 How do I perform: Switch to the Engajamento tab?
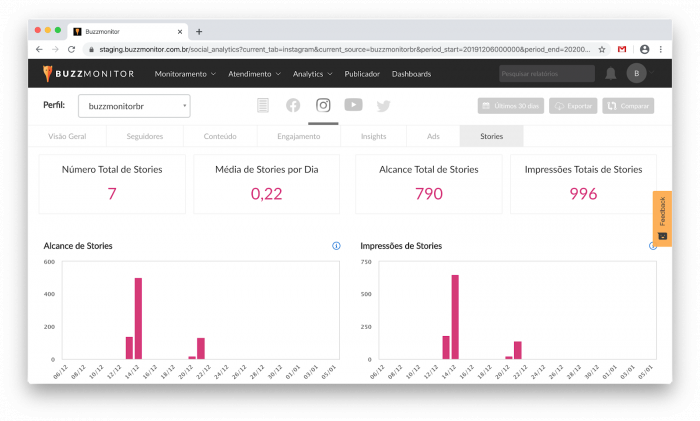299,136
